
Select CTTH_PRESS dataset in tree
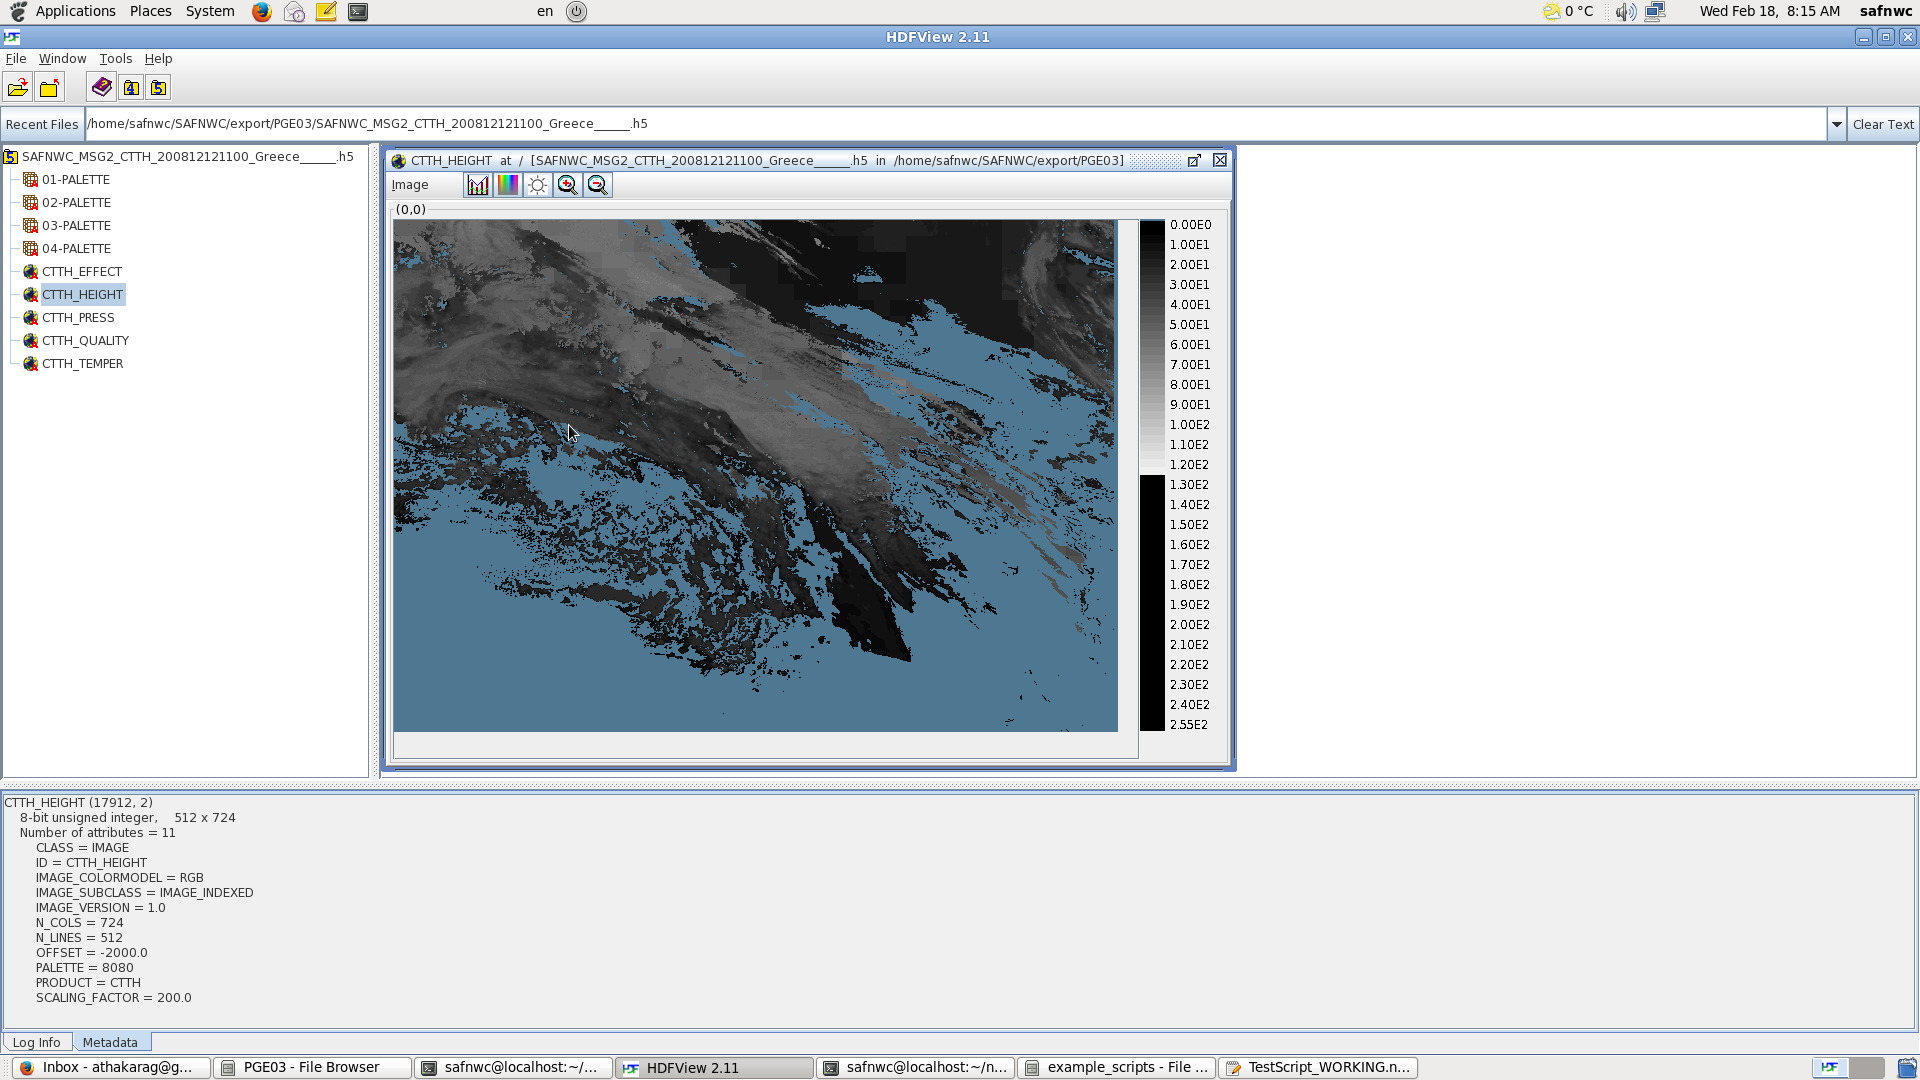(x=78, y=318)
